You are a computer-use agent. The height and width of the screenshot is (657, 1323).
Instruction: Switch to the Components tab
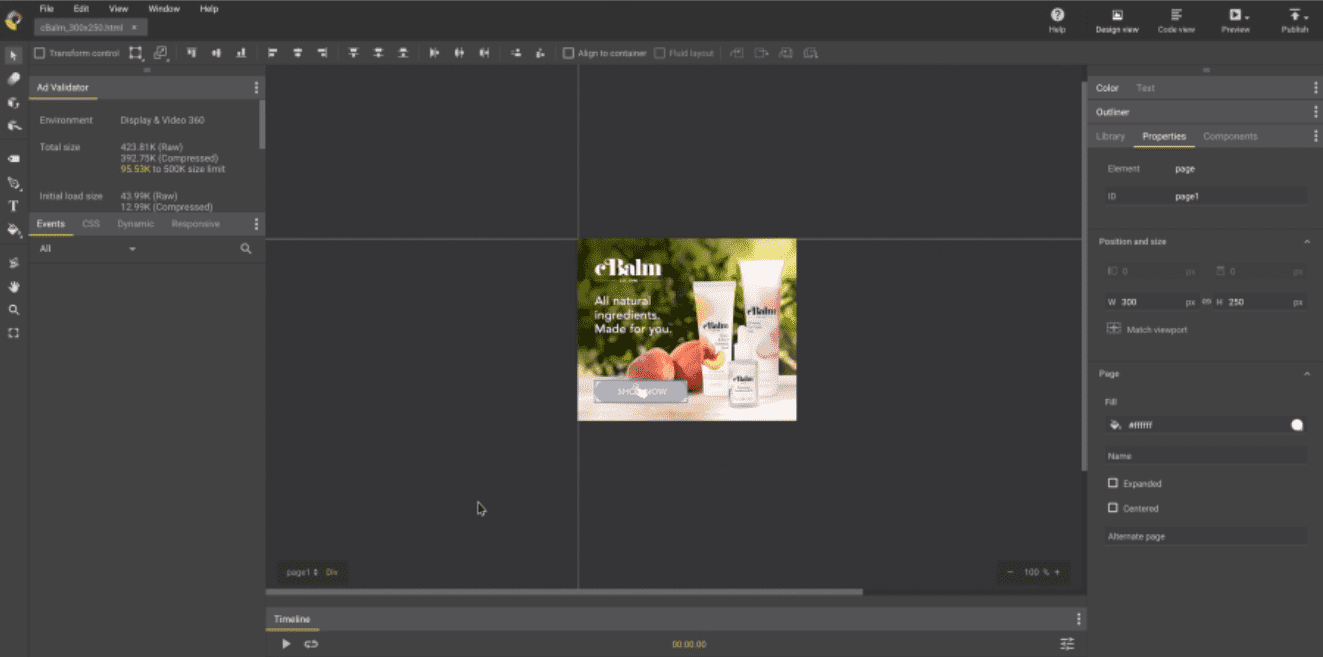point(1230,136)
